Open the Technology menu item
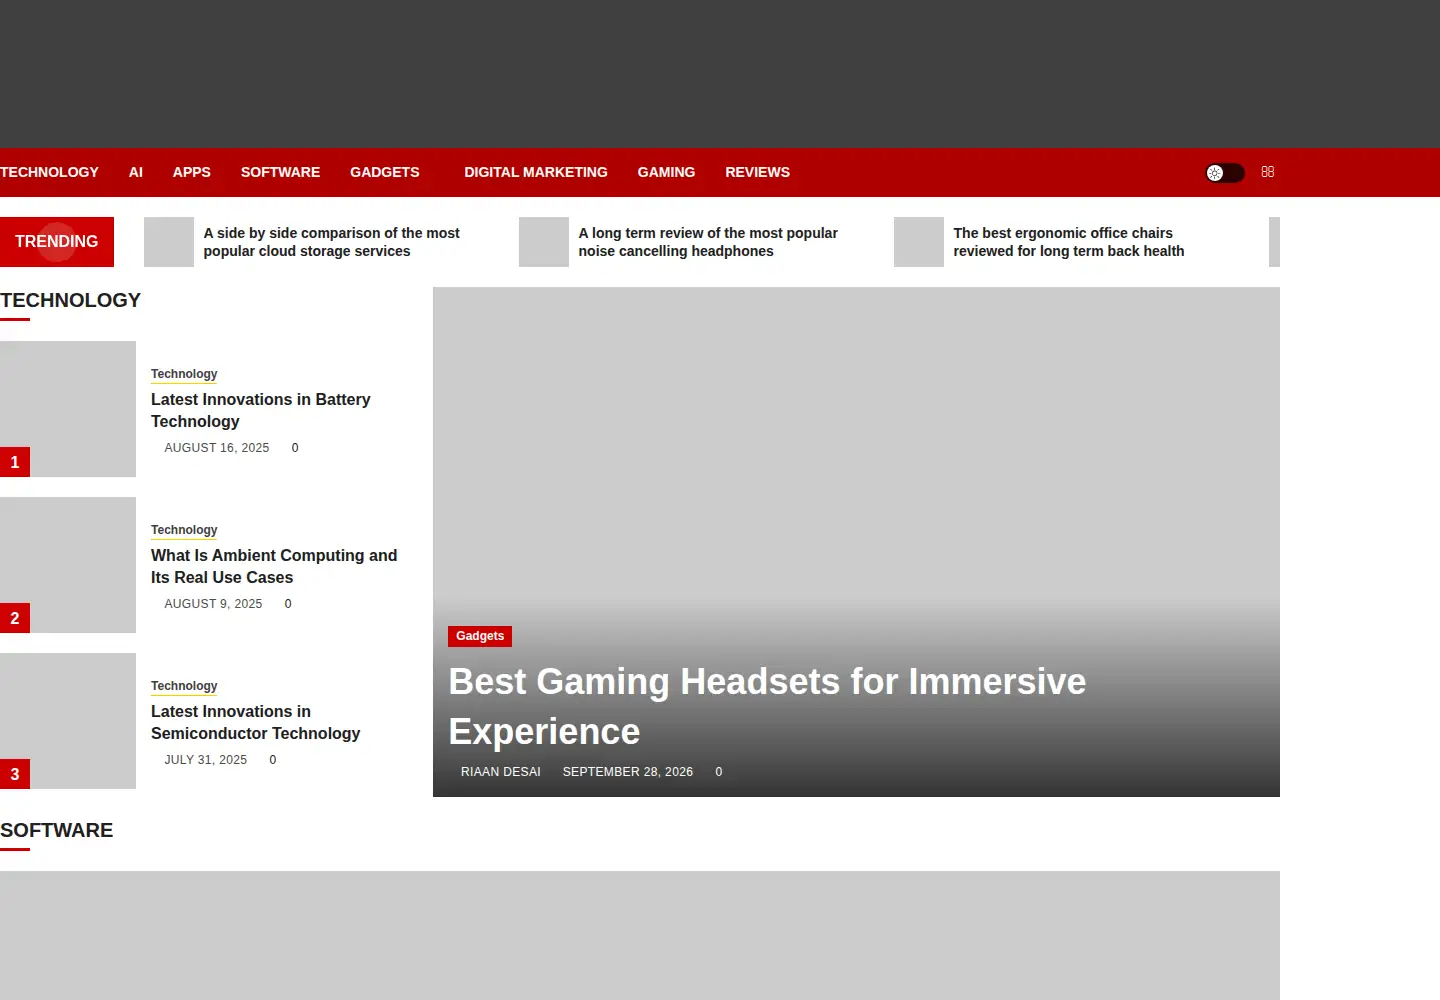Screen dimensions: 1440x1000 click(x=49, y=172)
